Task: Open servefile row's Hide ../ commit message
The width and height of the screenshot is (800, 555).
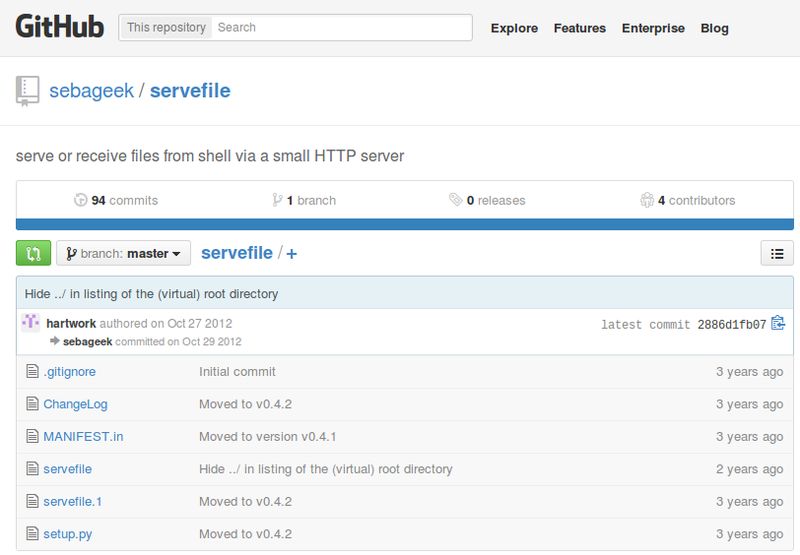Action: pyautogui.click(x=326, y=469)
